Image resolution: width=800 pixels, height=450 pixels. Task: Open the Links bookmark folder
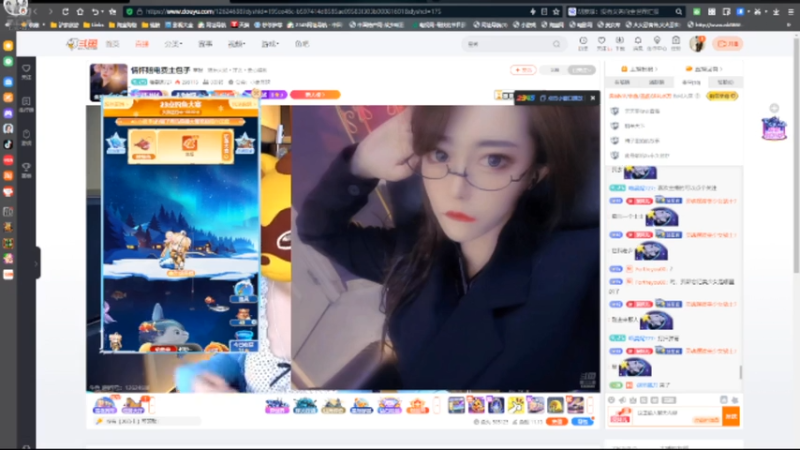coord(94,24)
